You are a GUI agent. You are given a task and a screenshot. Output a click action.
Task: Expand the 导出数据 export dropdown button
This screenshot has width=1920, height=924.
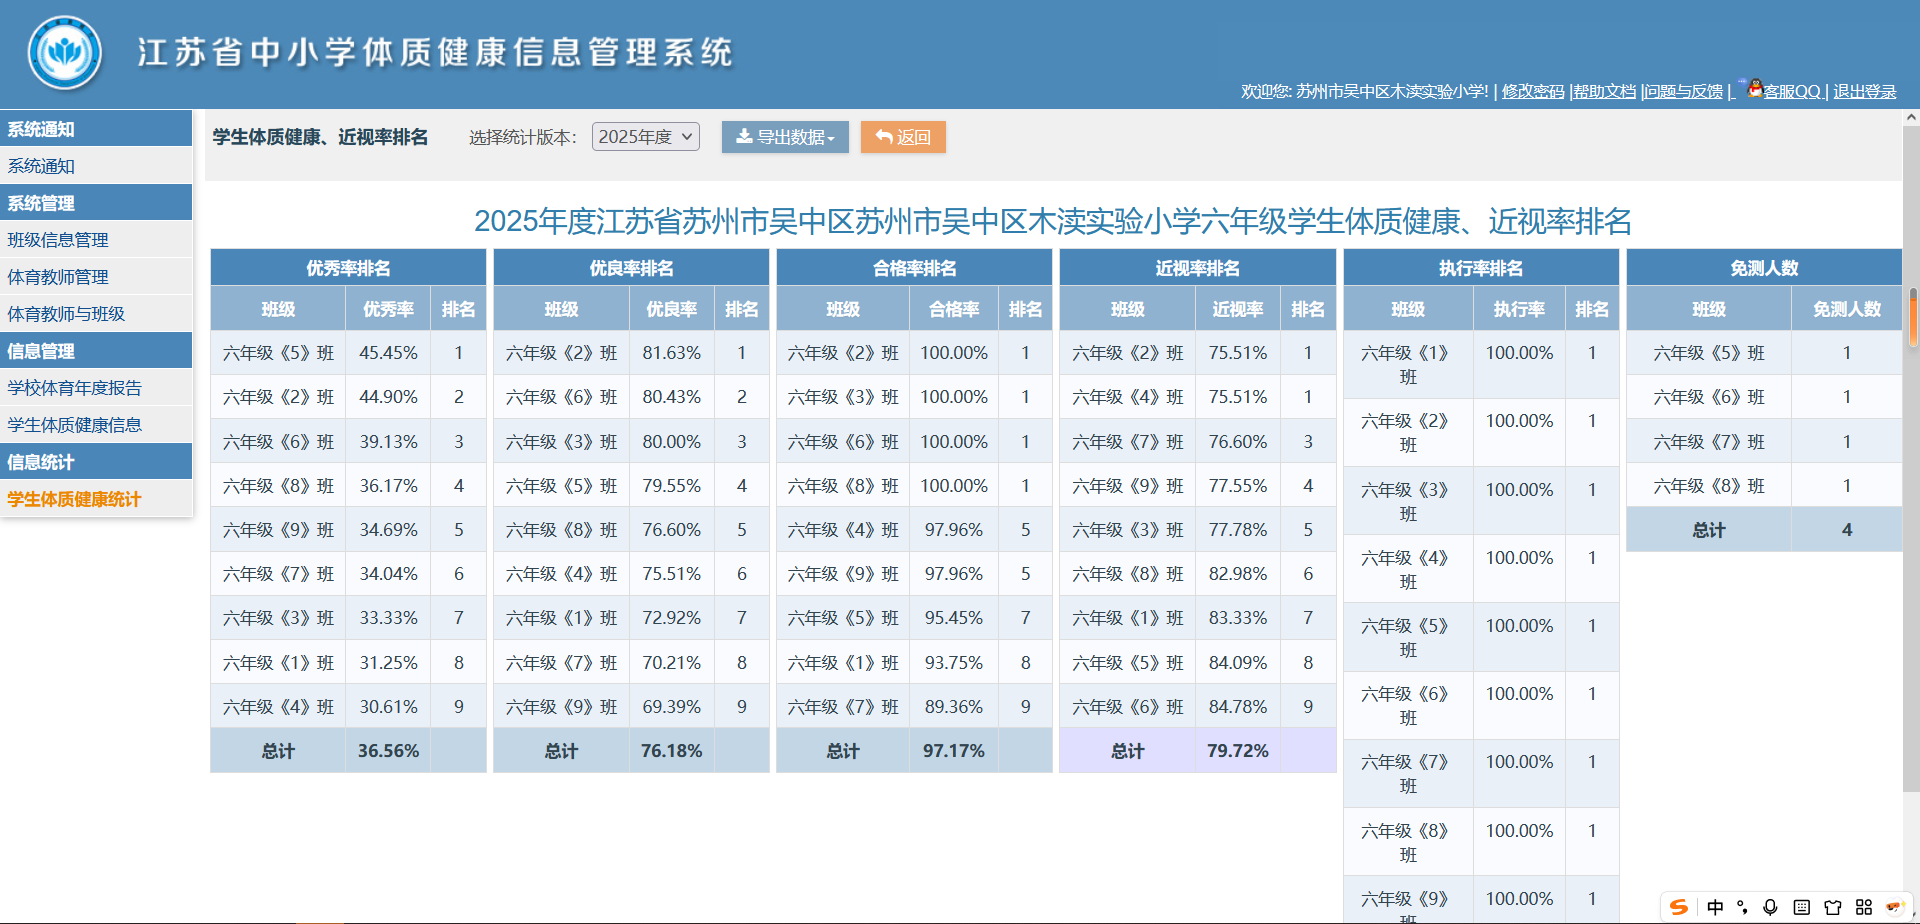click(785, 137)
